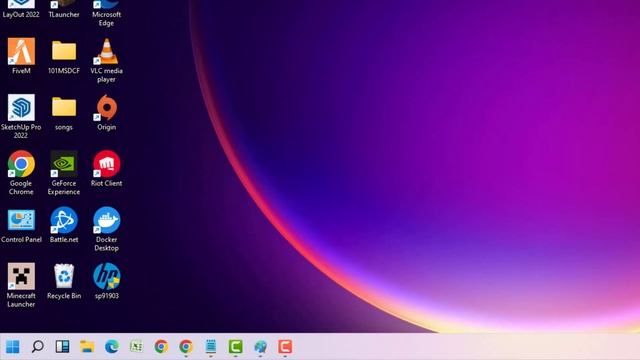The height and width of the screenshot is (360, 640).
Task: Open taskbar Search magnifier
Action: (x=38, y=347)
